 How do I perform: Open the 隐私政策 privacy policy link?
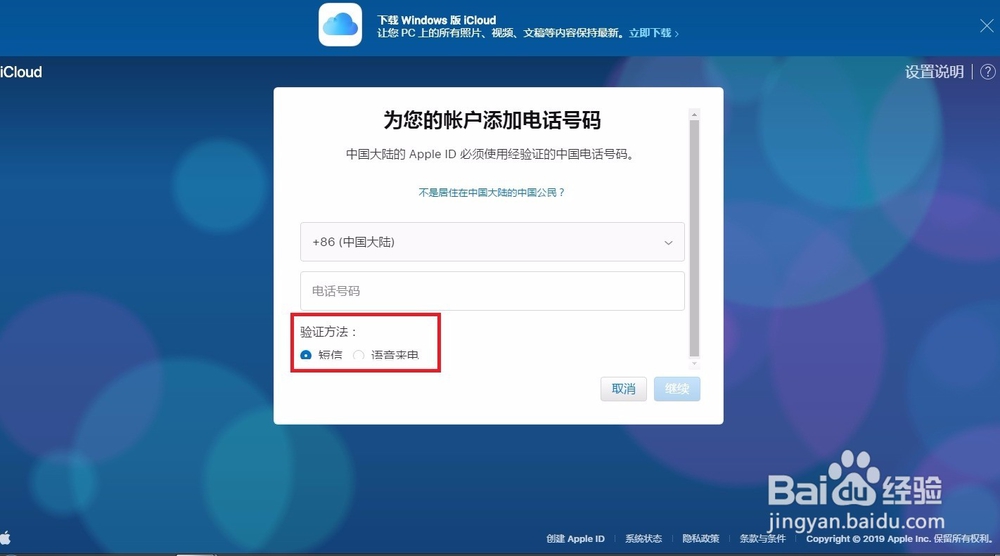(701, 539)
